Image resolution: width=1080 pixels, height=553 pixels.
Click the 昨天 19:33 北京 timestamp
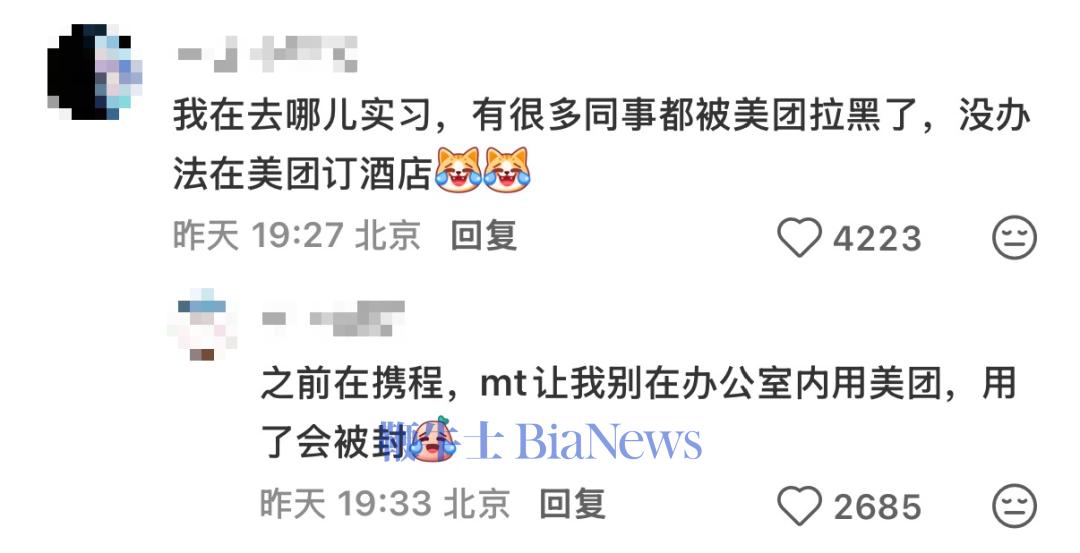click(x=384, y=504)
